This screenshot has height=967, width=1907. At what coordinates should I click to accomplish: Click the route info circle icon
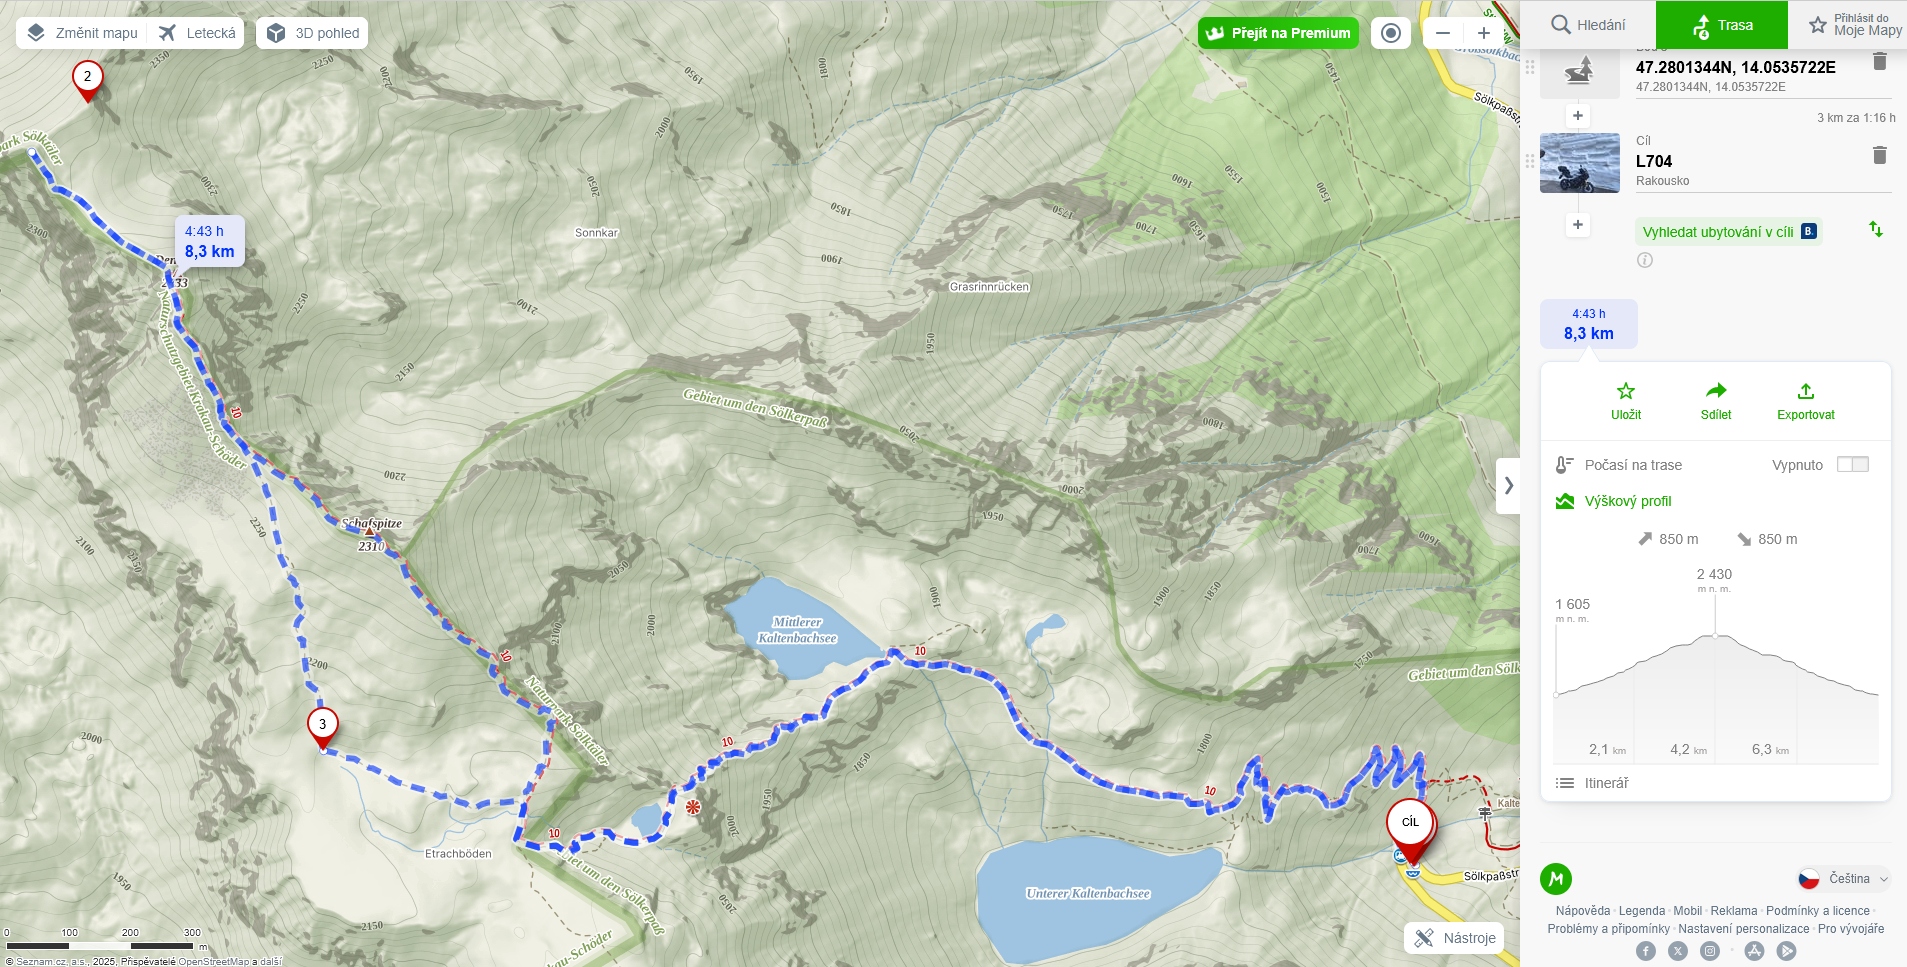1645,260
